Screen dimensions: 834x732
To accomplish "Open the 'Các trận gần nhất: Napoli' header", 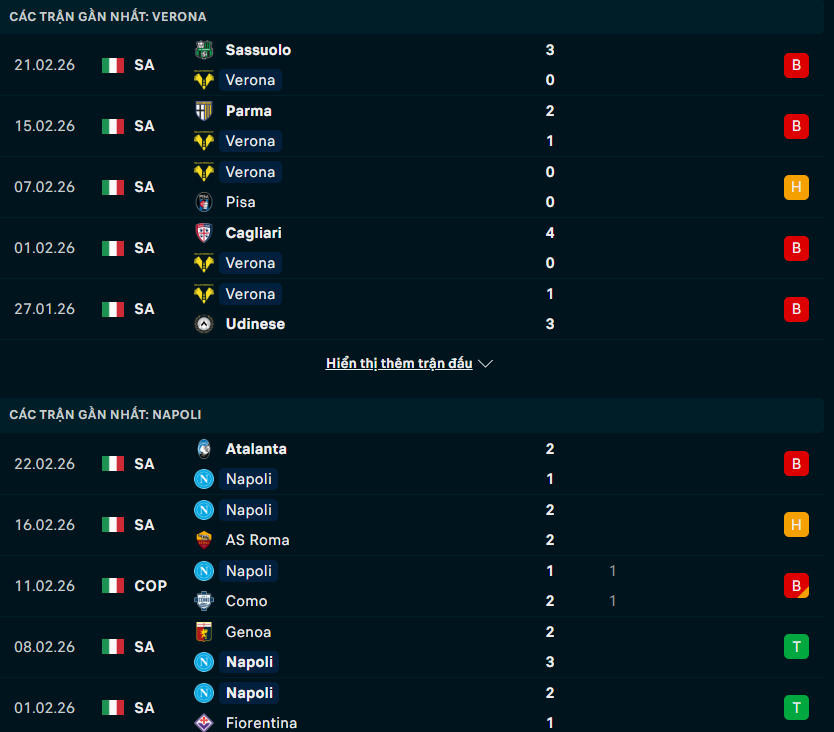I will tap(106, 414).
